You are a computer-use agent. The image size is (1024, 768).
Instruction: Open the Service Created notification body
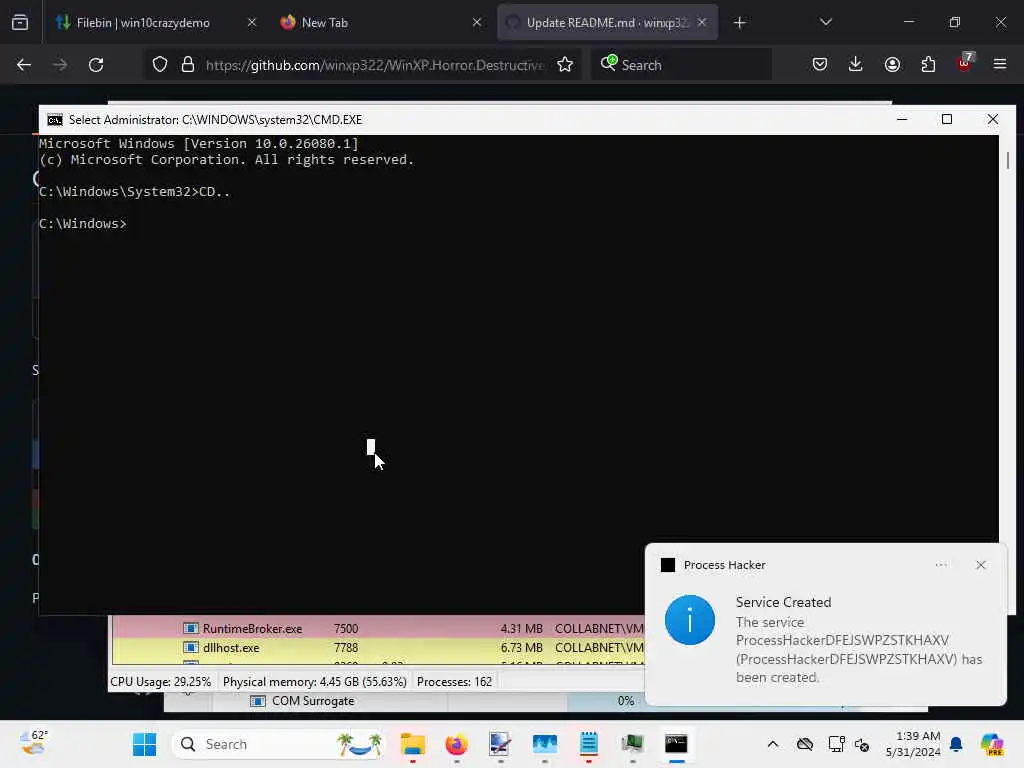pos(859,640)
